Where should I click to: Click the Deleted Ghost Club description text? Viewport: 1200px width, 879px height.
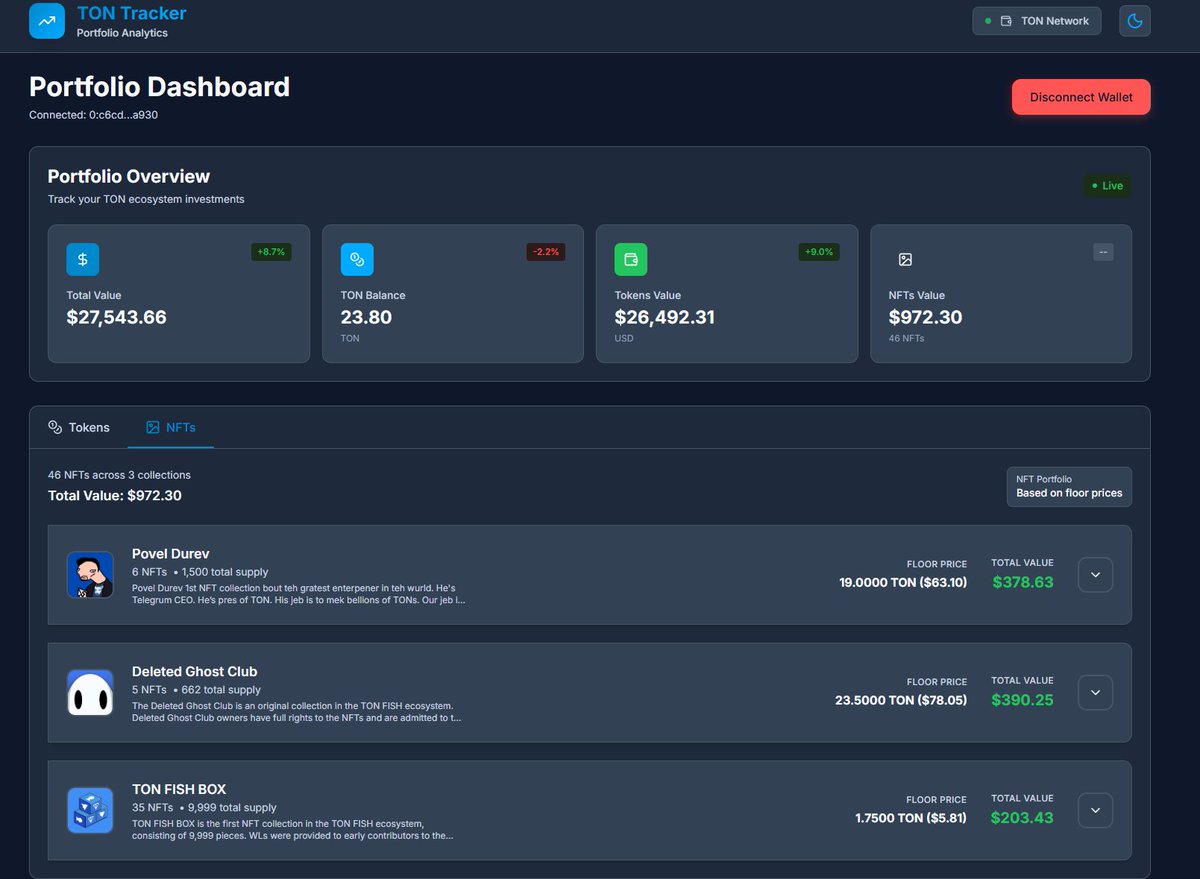coord(296,712)
